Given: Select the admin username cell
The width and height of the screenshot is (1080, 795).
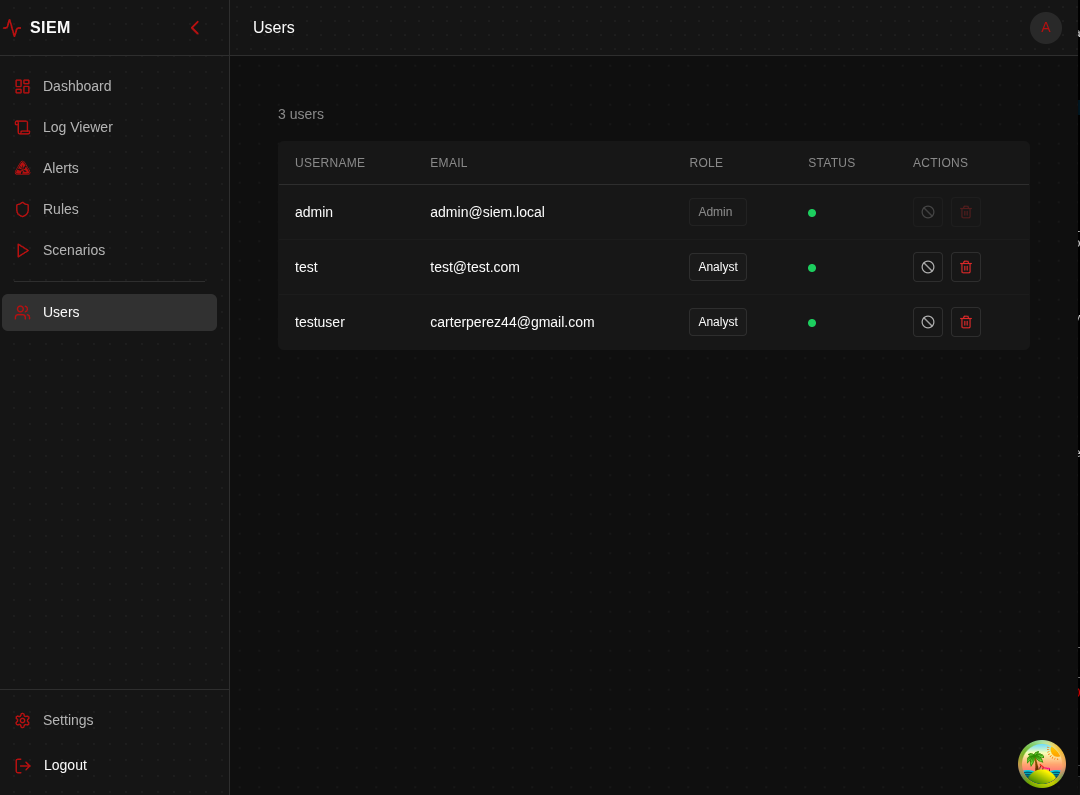Looking at the screenshot, I should 314,212.
